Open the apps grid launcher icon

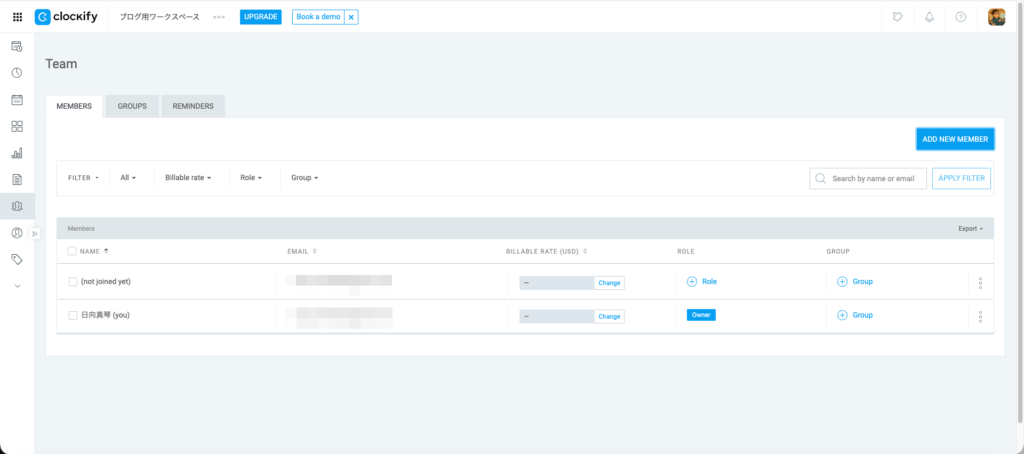point(17,17)
